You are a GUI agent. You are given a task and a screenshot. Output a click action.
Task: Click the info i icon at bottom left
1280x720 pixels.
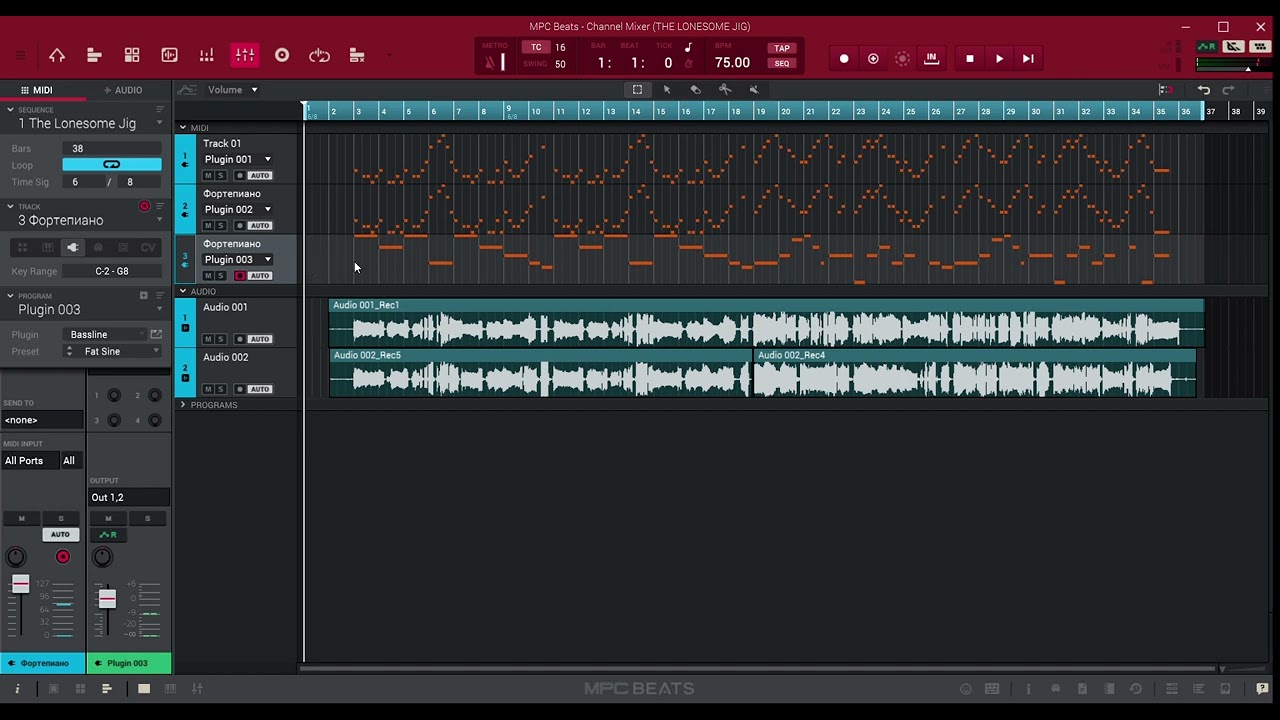17,689
